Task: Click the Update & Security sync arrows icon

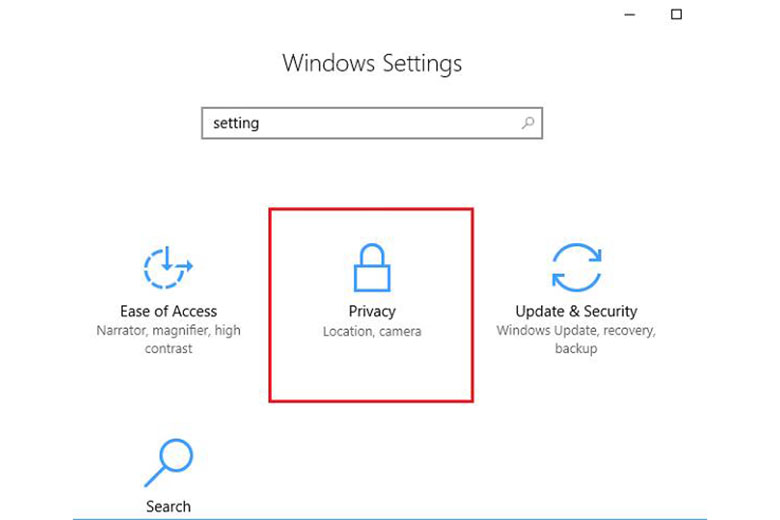Action: (576, 268)
